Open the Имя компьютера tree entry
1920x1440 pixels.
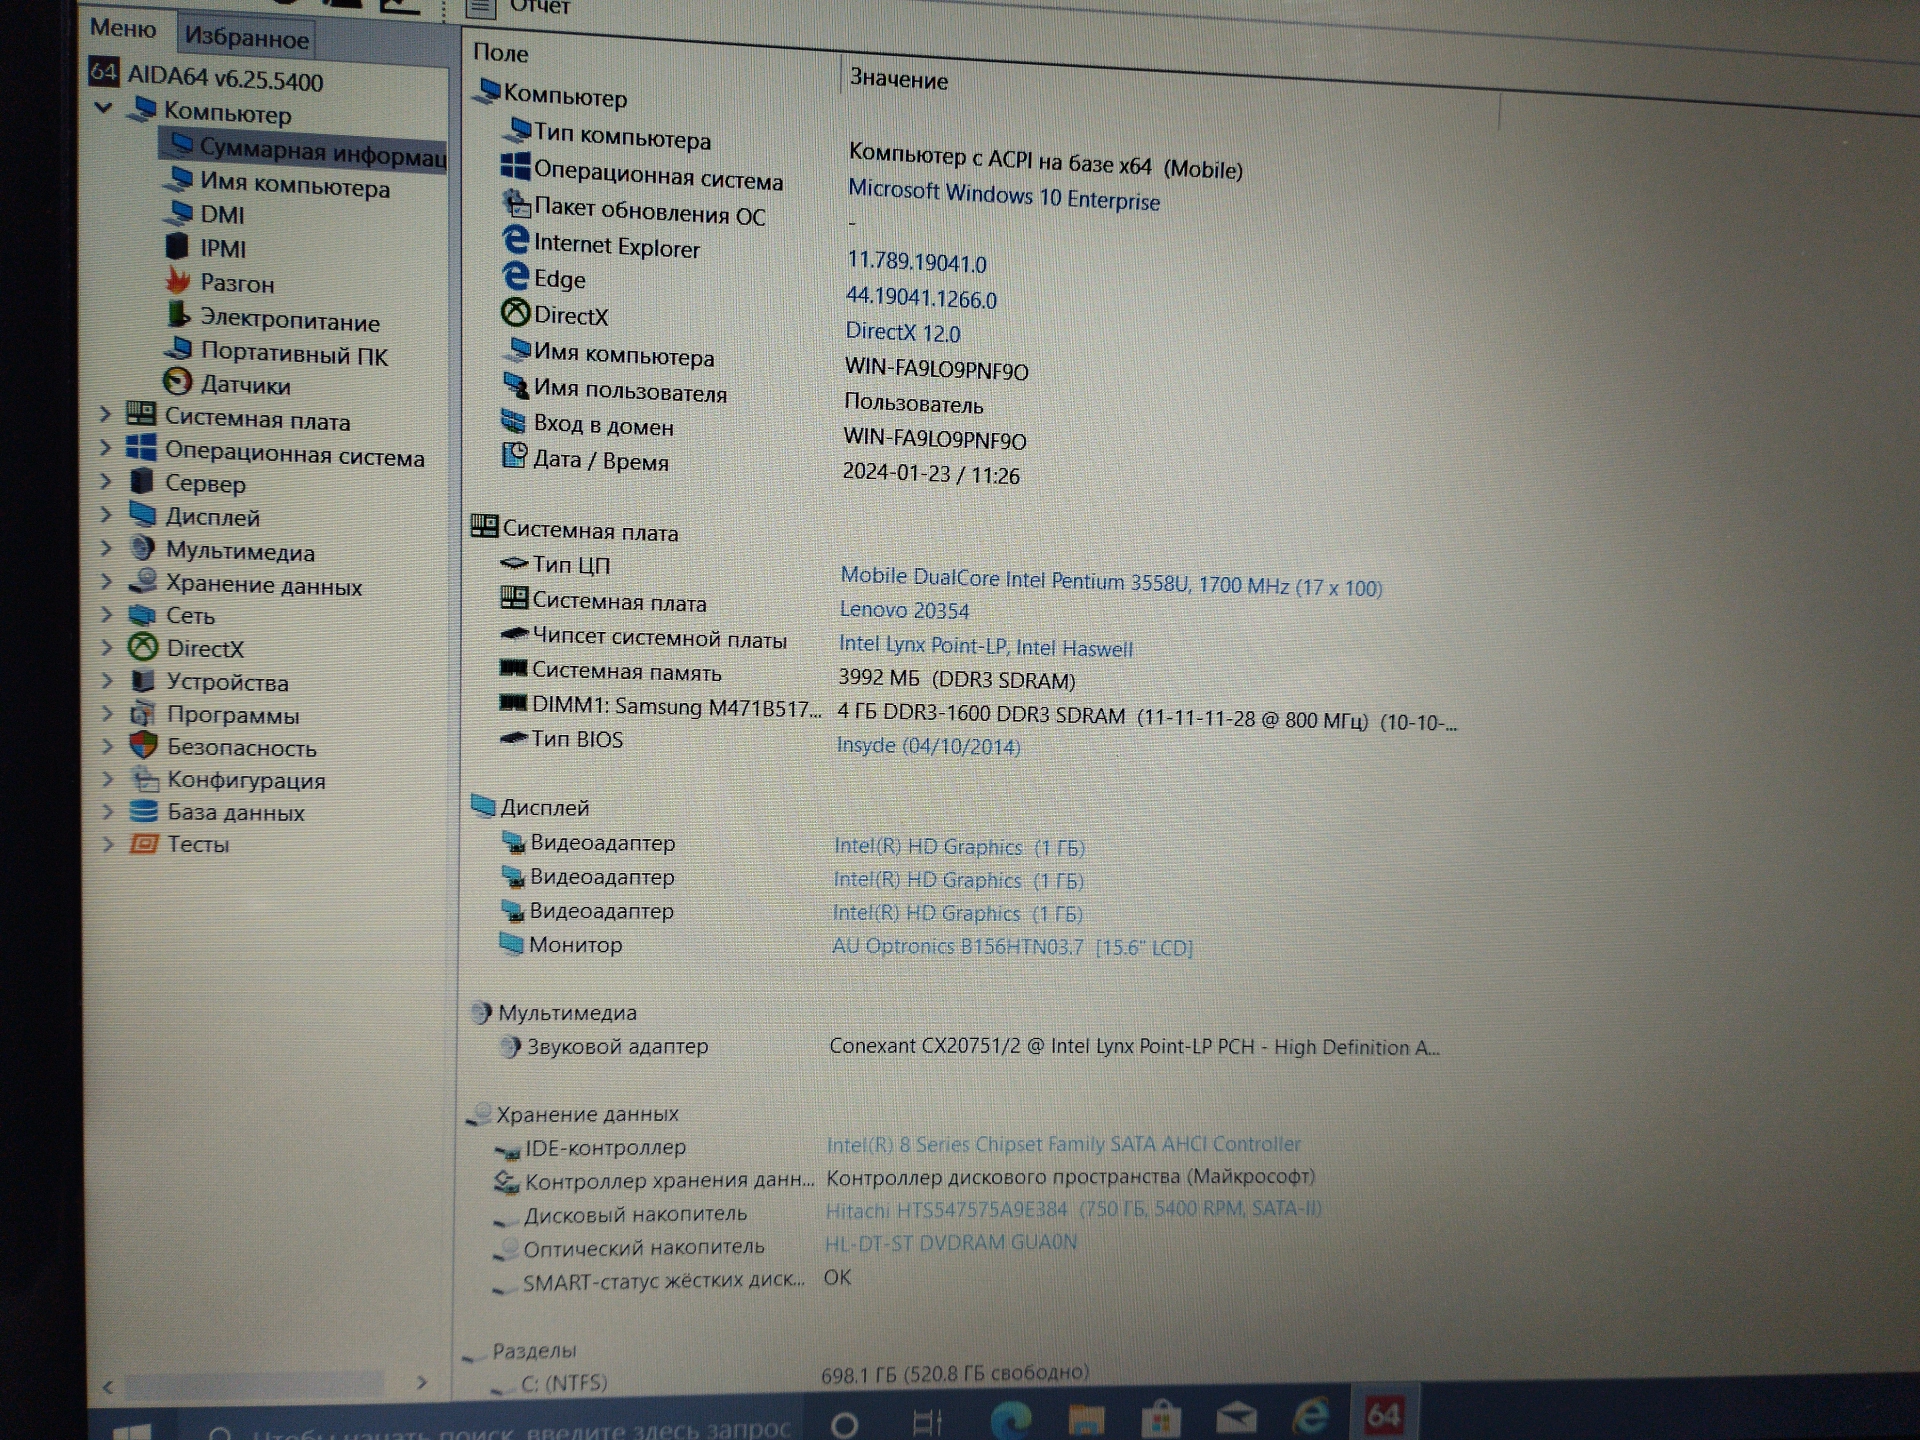click(295, 186)
